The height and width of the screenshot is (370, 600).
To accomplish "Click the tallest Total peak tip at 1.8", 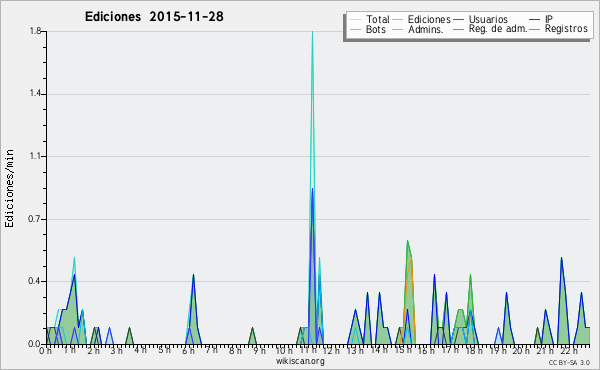I will tap(313, 32).
